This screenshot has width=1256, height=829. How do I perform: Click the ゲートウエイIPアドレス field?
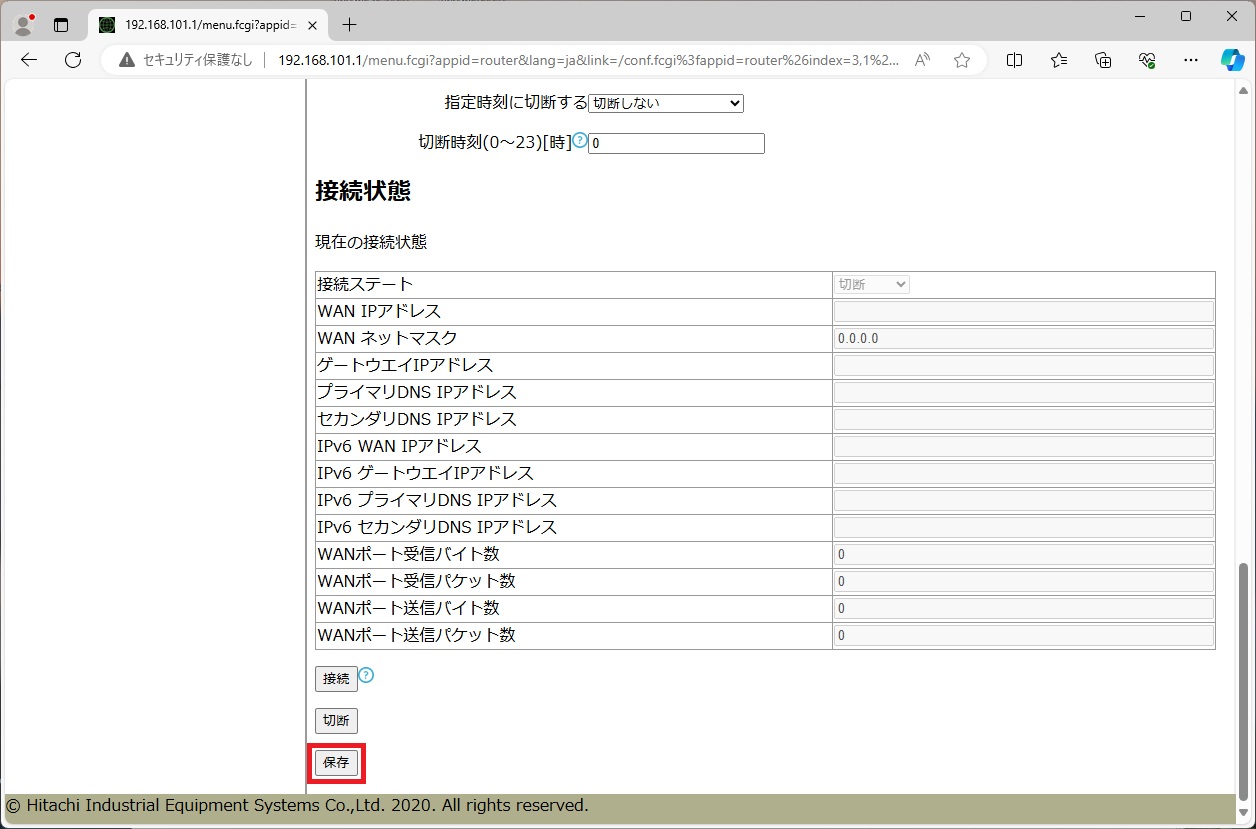click(x=1024, y=366)
